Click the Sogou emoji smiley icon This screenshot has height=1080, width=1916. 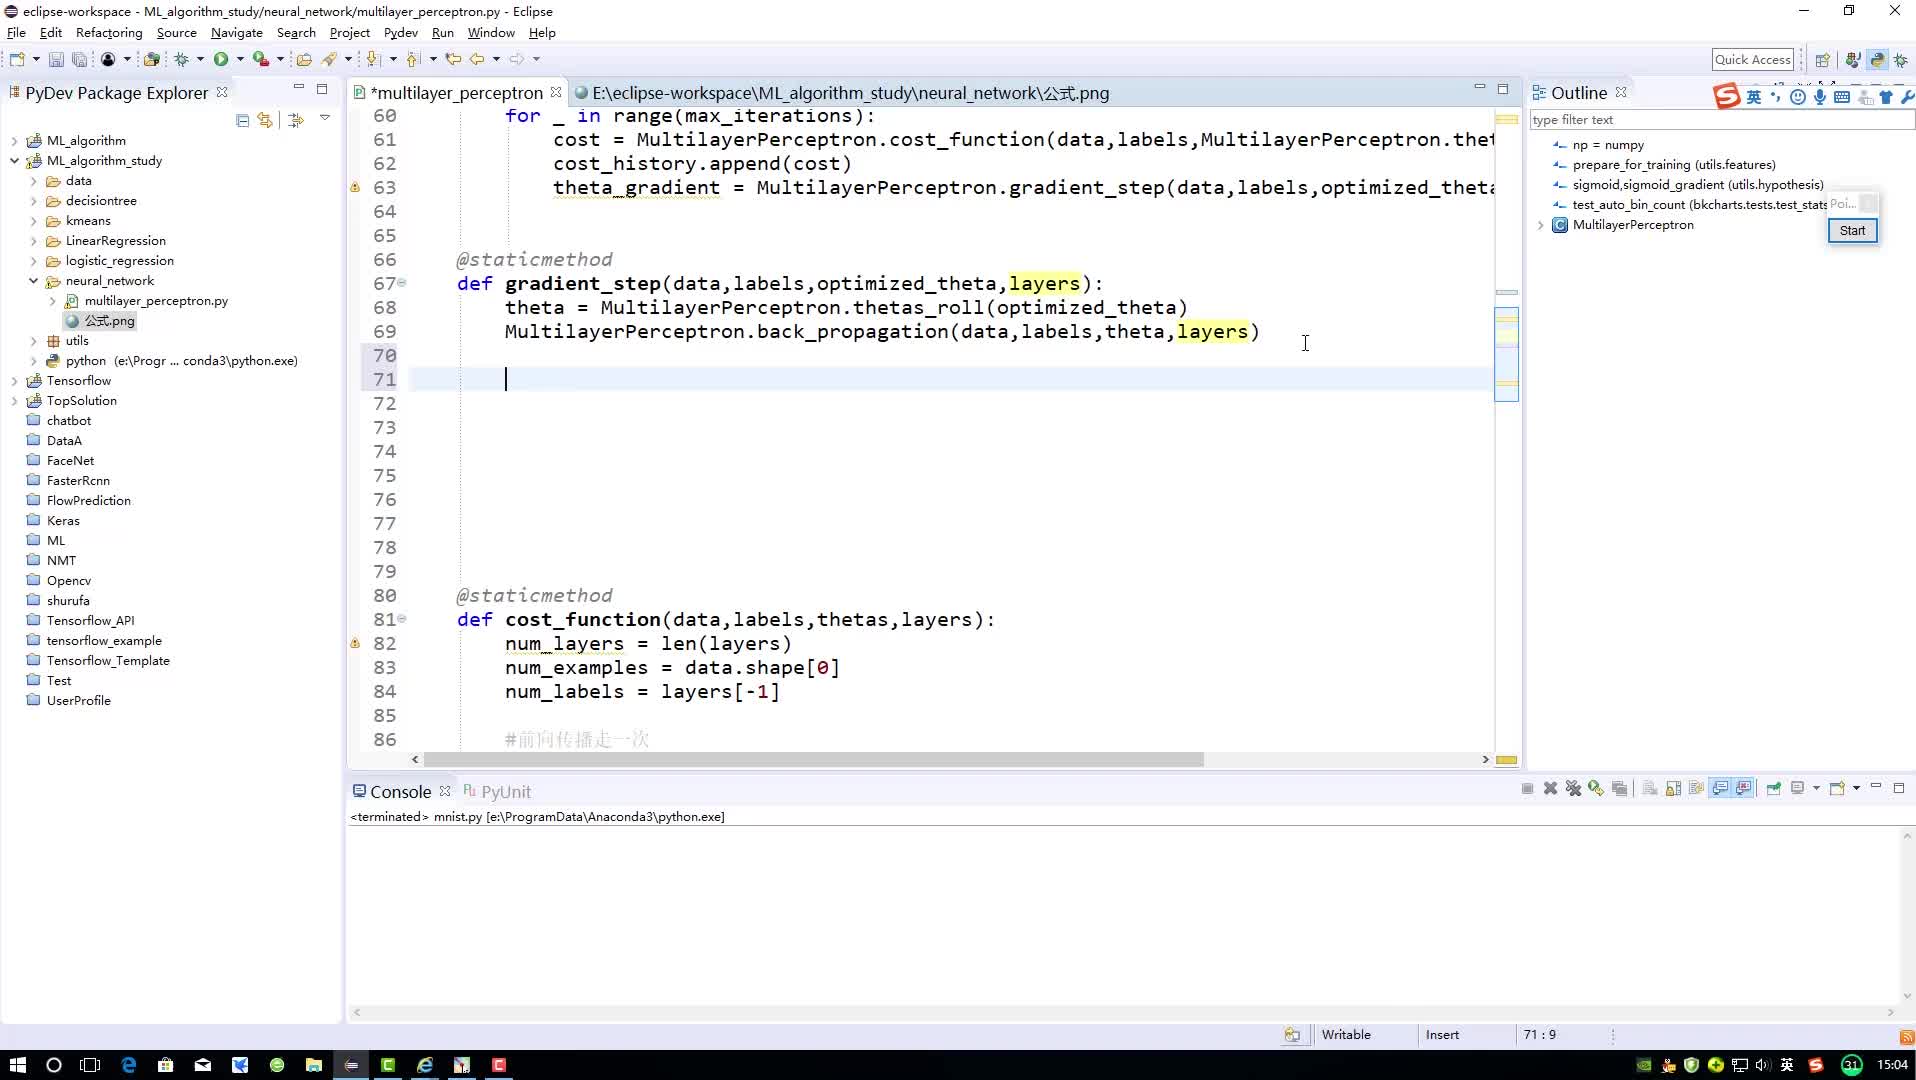(1798, 97)
